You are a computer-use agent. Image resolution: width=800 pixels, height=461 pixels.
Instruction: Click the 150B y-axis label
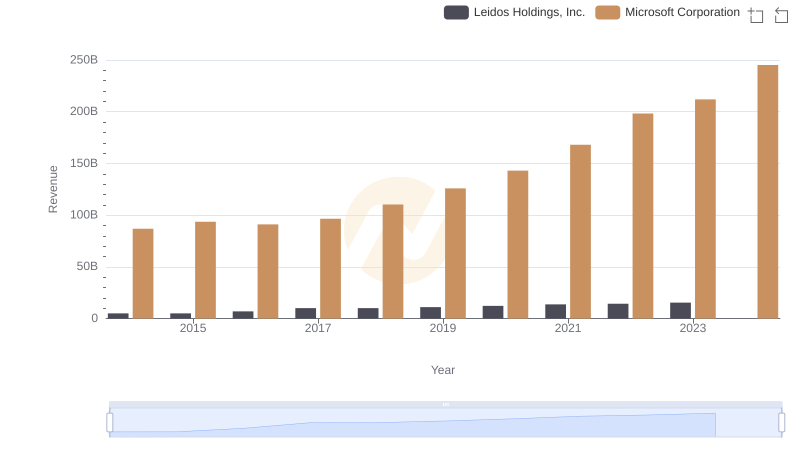(x=84, y=163)
